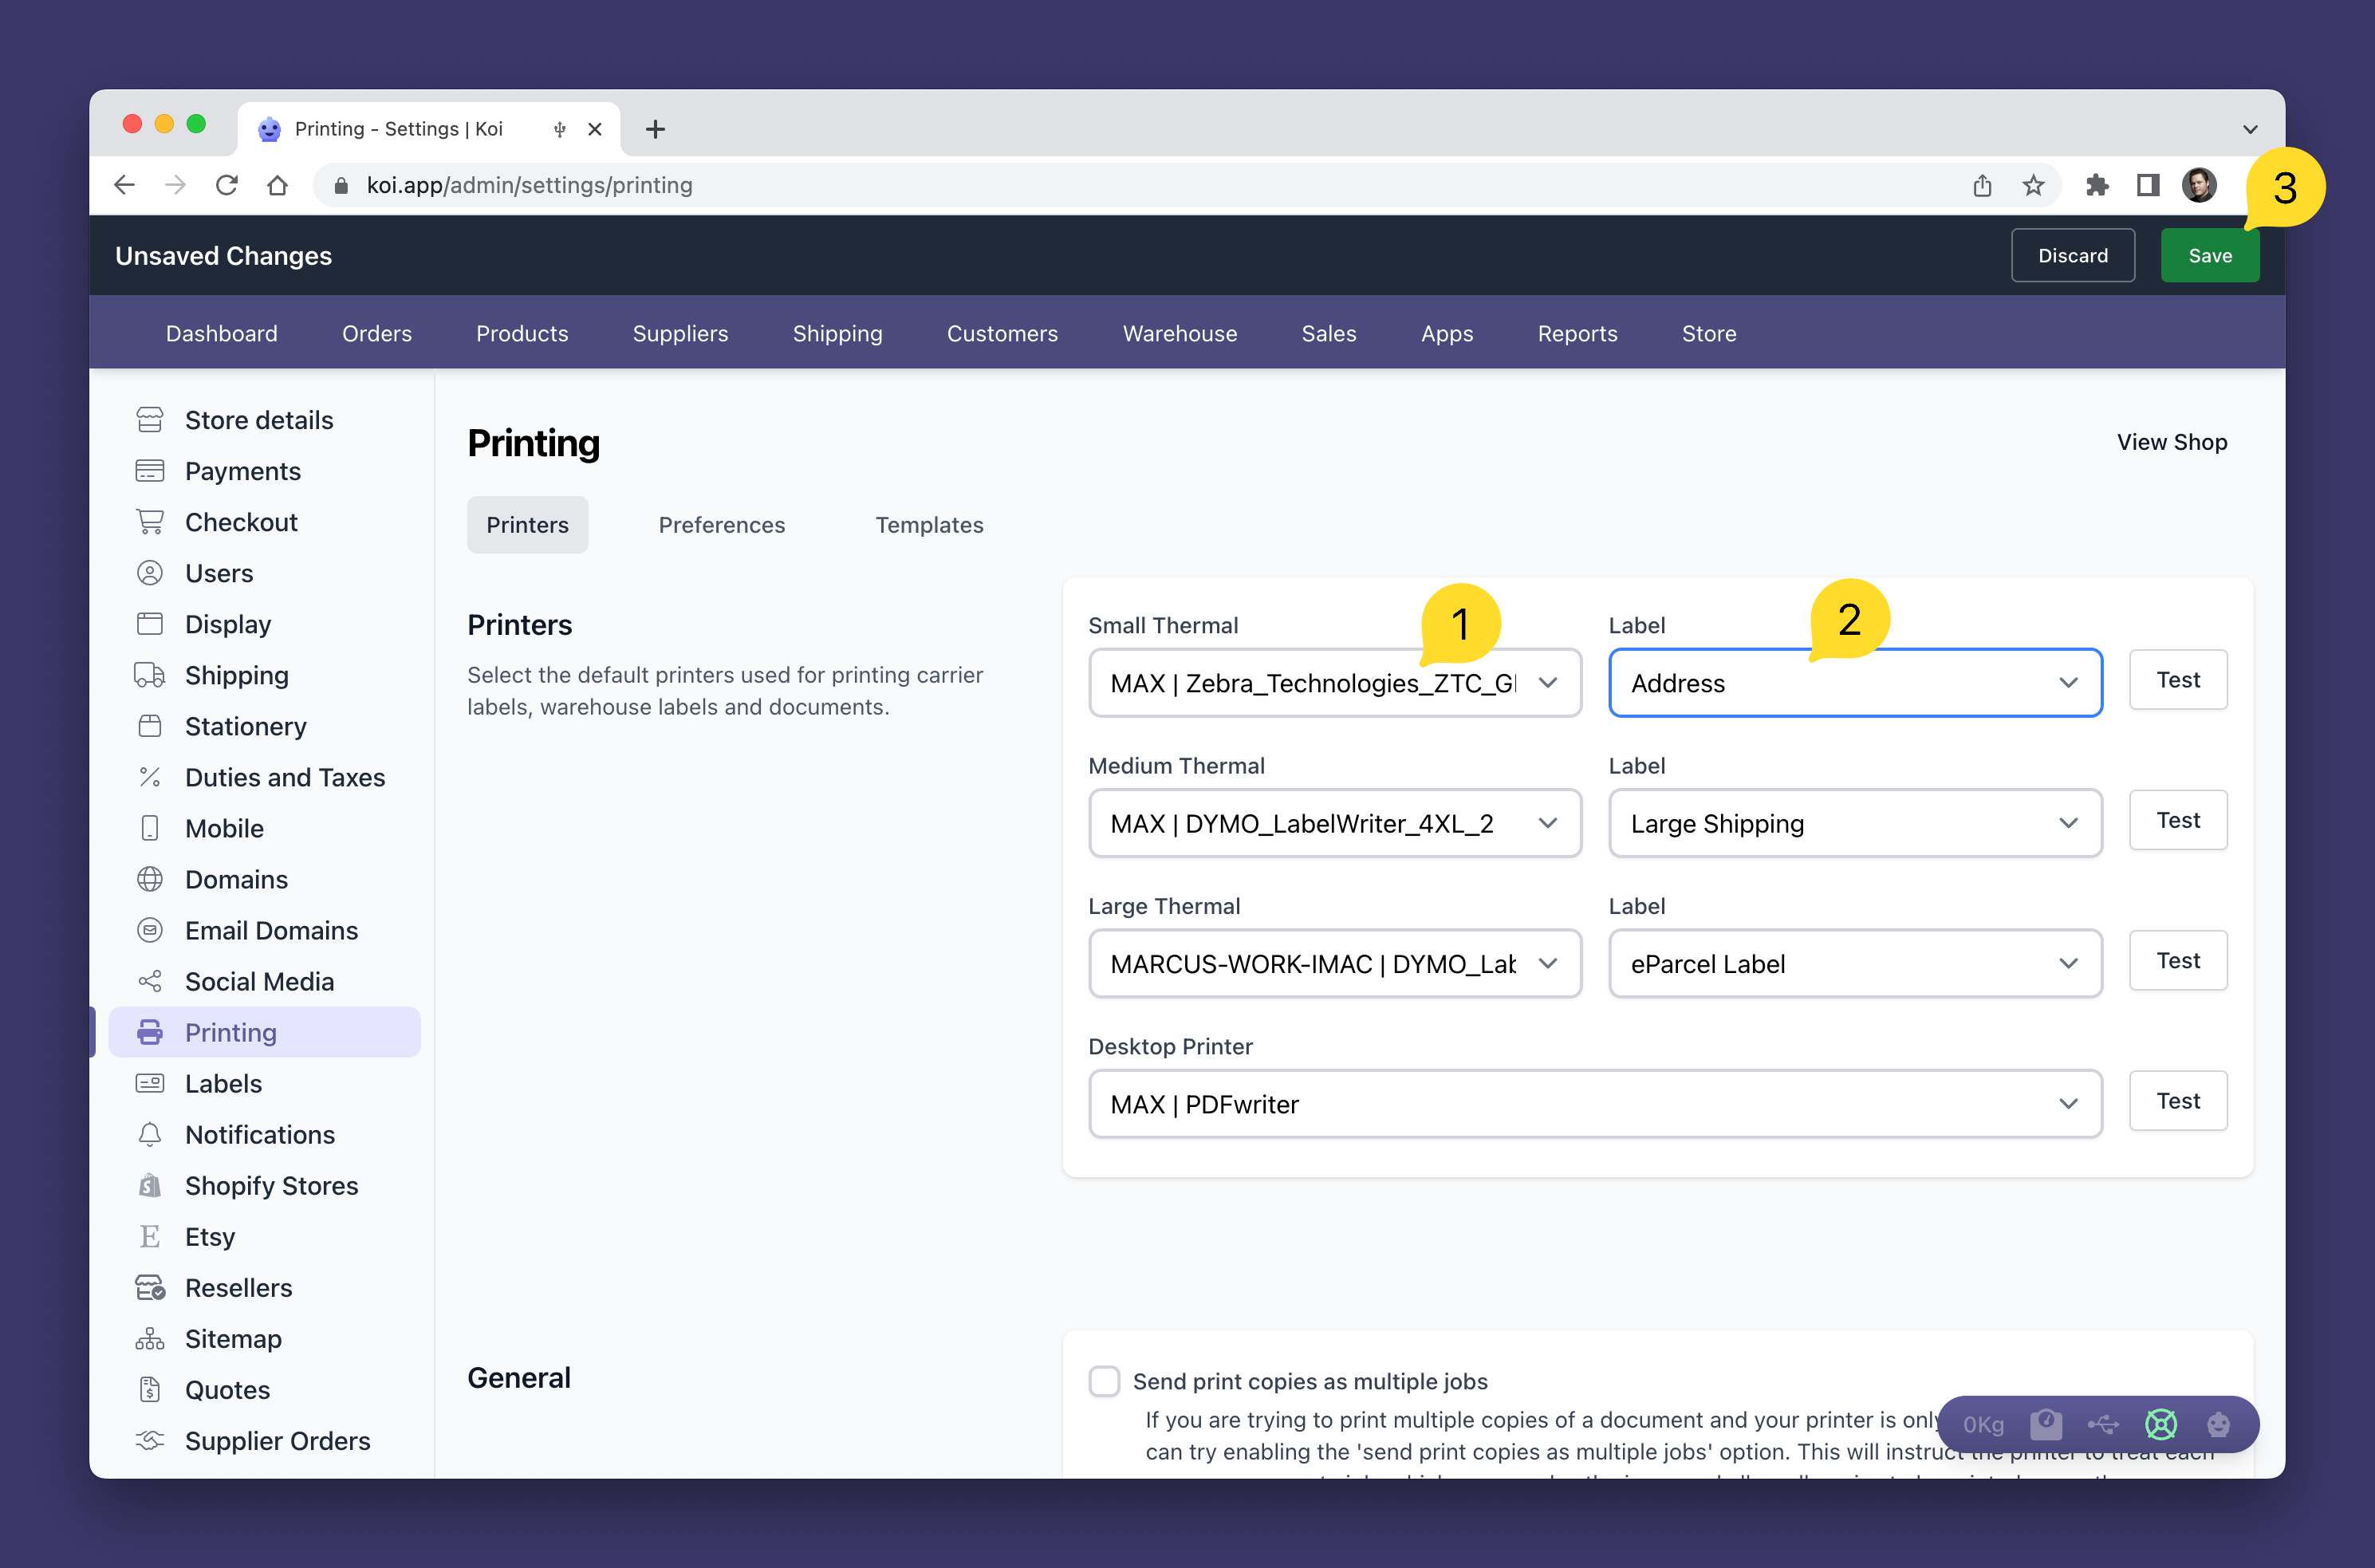Open the lifebuoy support icon in floating bar
This screenshot has height=1568, width=2375.
[x=2160, y=1424]
